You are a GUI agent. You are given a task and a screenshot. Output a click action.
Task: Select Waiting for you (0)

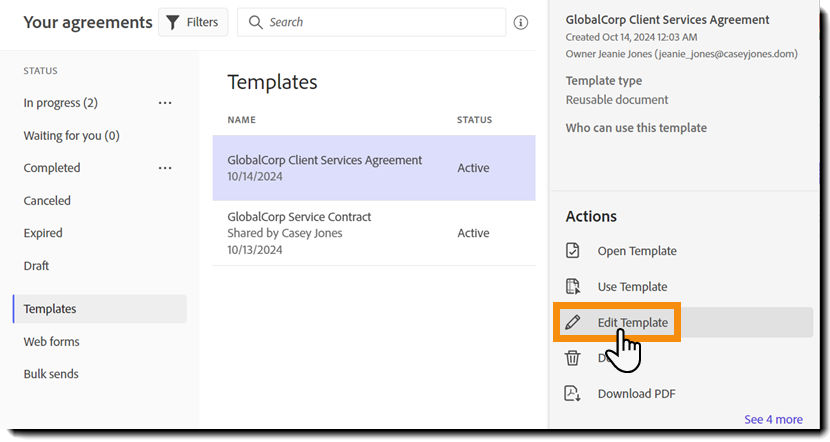pyautogui.click(x=71, y=136)
